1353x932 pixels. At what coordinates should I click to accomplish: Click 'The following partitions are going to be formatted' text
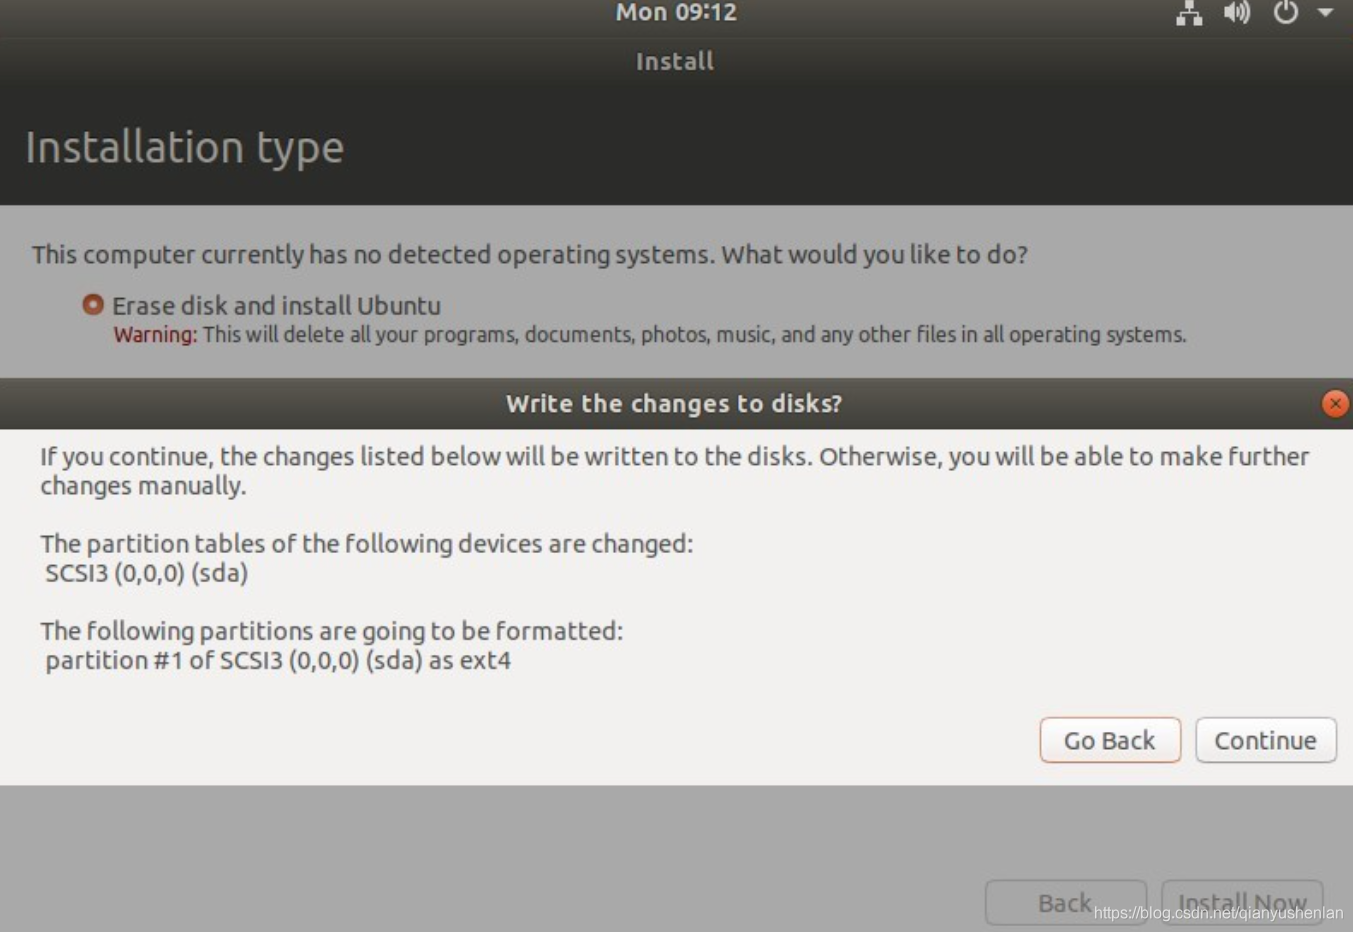[331, 631]
